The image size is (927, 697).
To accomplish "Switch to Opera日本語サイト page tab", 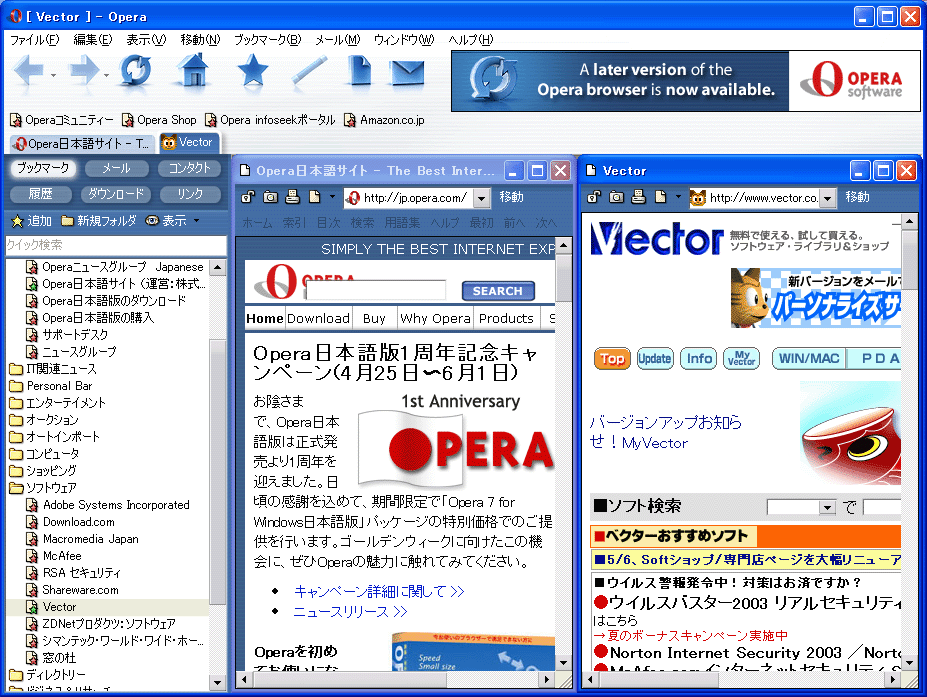I will click(x=82, y=144).
